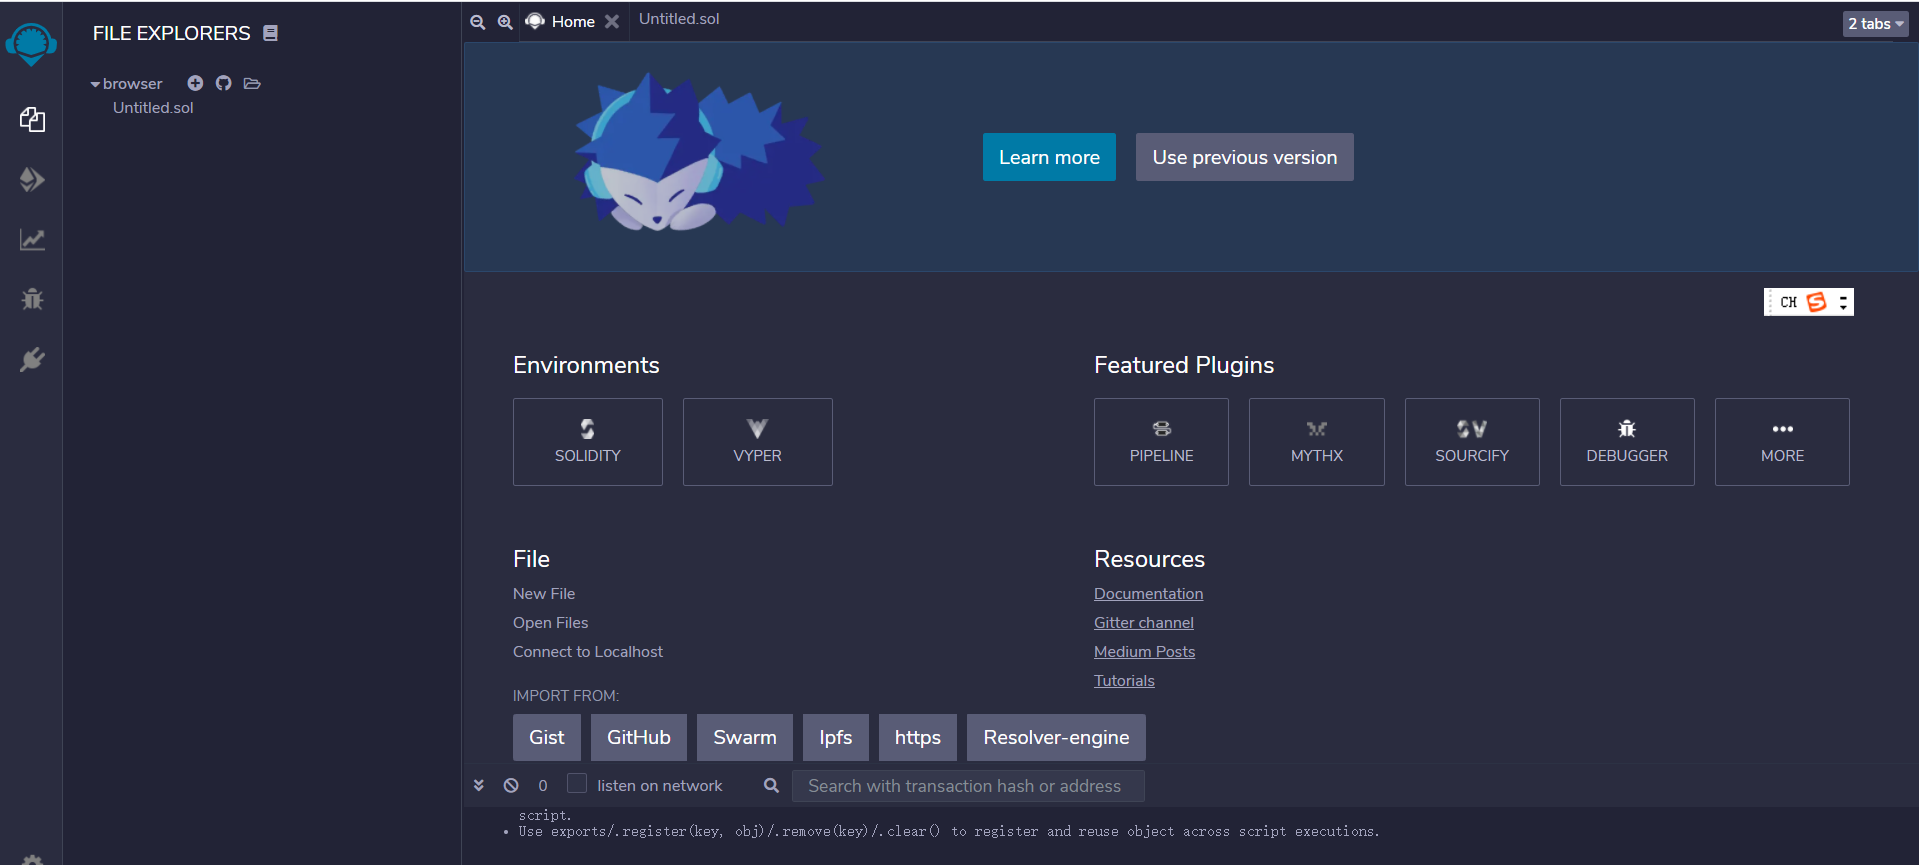
Task: Open More featured plugins
Action: coord(1782,442)
